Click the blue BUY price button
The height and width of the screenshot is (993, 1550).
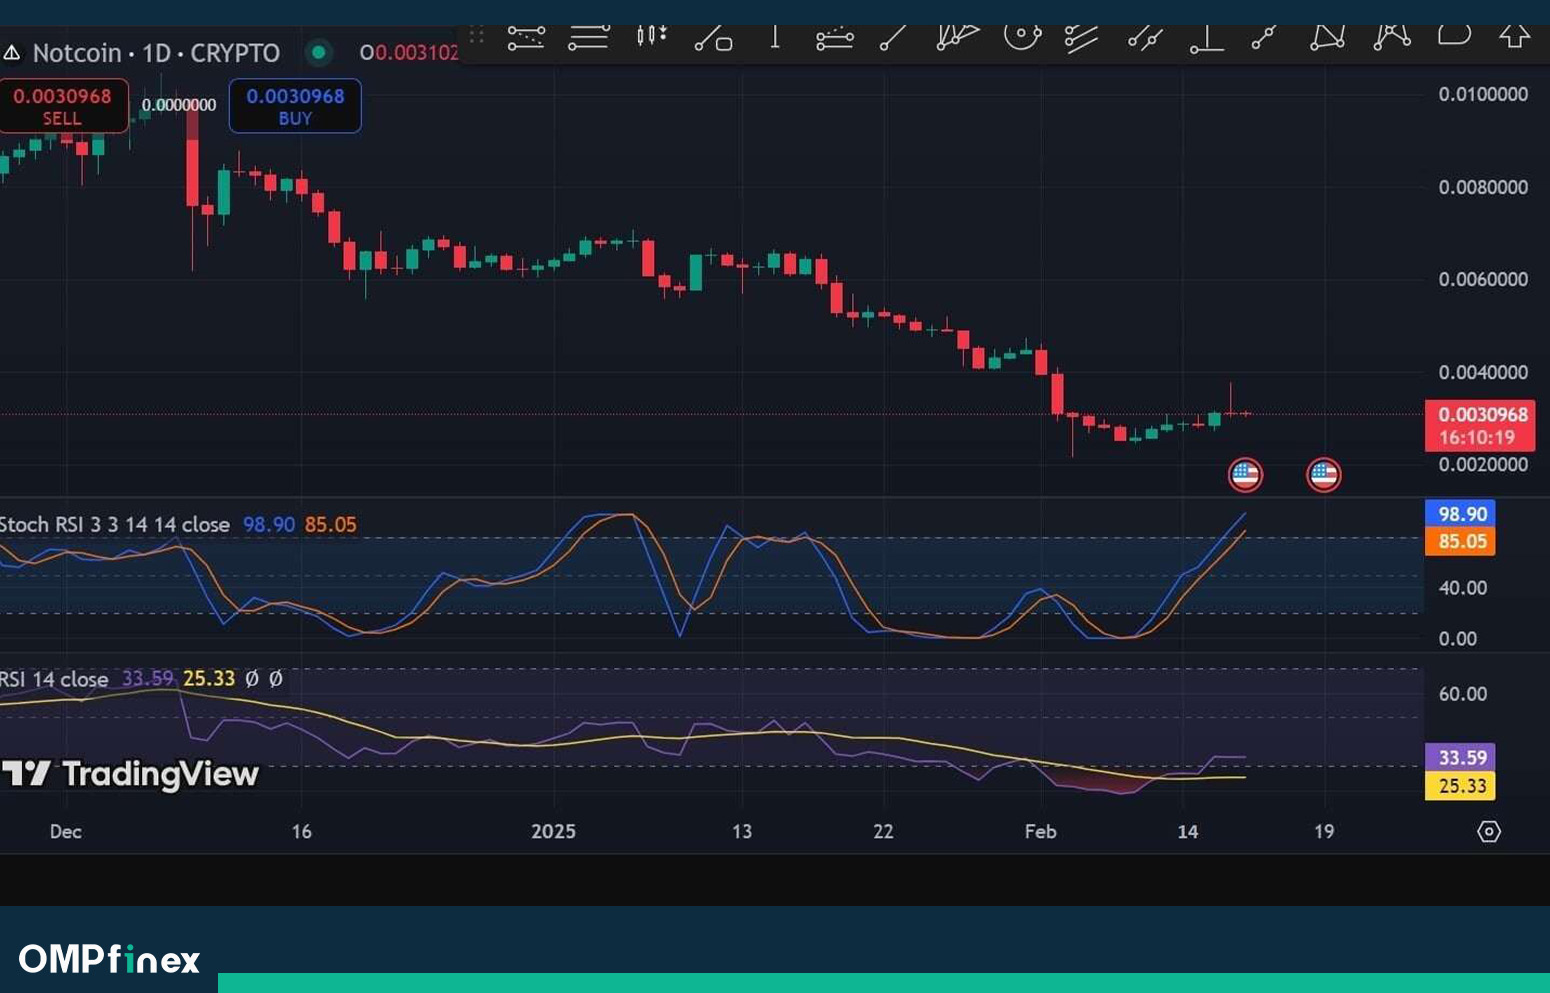pyautogui.click(x=295, y=106)
